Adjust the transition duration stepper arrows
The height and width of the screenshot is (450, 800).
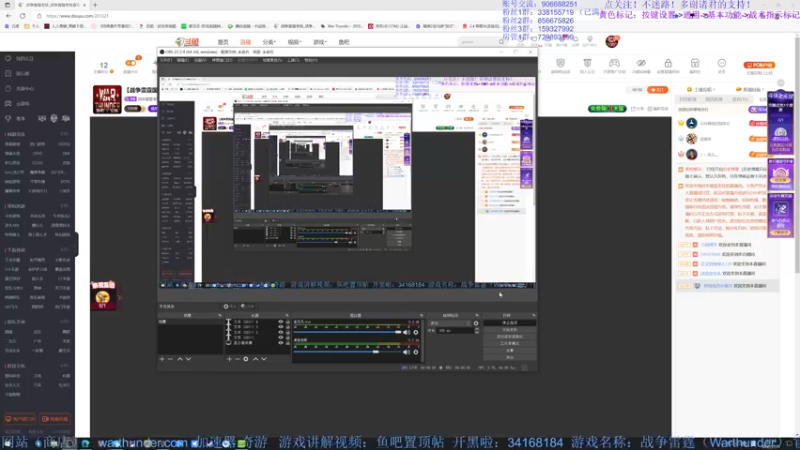(x=477, y=331)
